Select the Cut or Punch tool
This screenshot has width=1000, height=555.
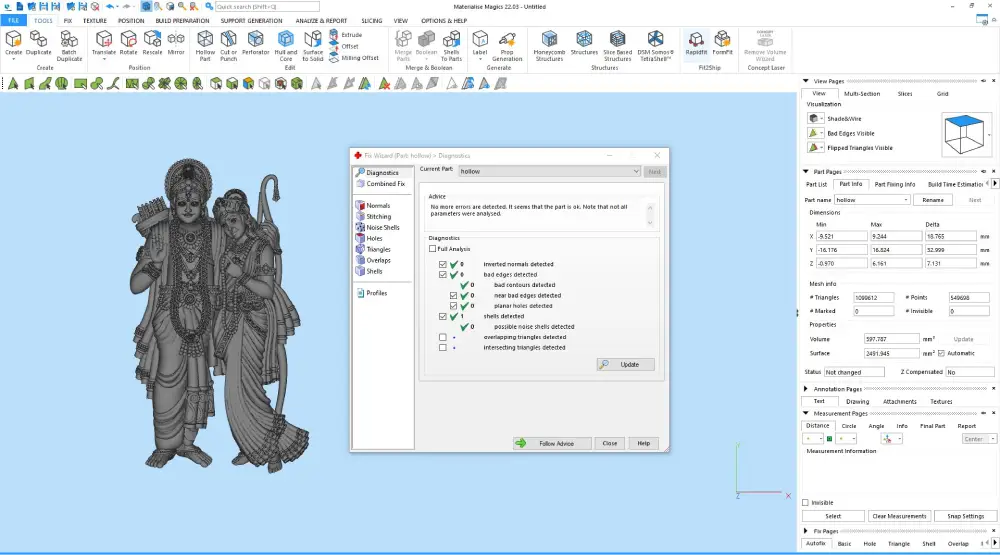tap(228, 46)
